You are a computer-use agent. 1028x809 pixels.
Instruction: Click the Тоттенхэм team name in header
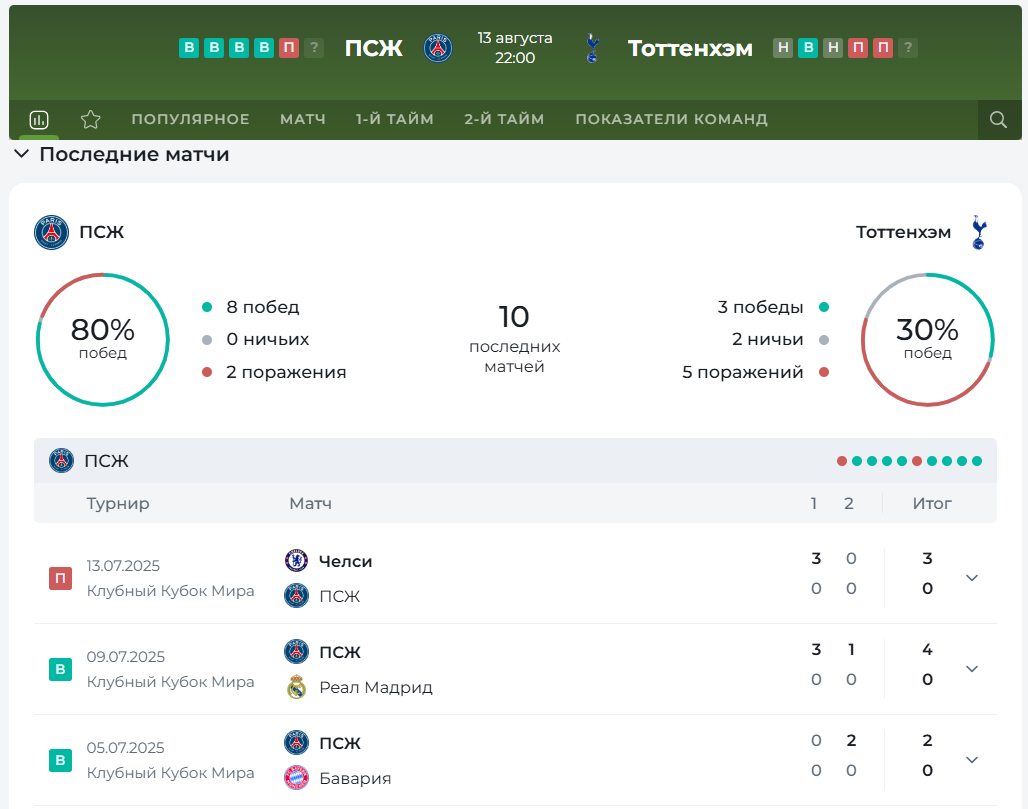[690, 48]
